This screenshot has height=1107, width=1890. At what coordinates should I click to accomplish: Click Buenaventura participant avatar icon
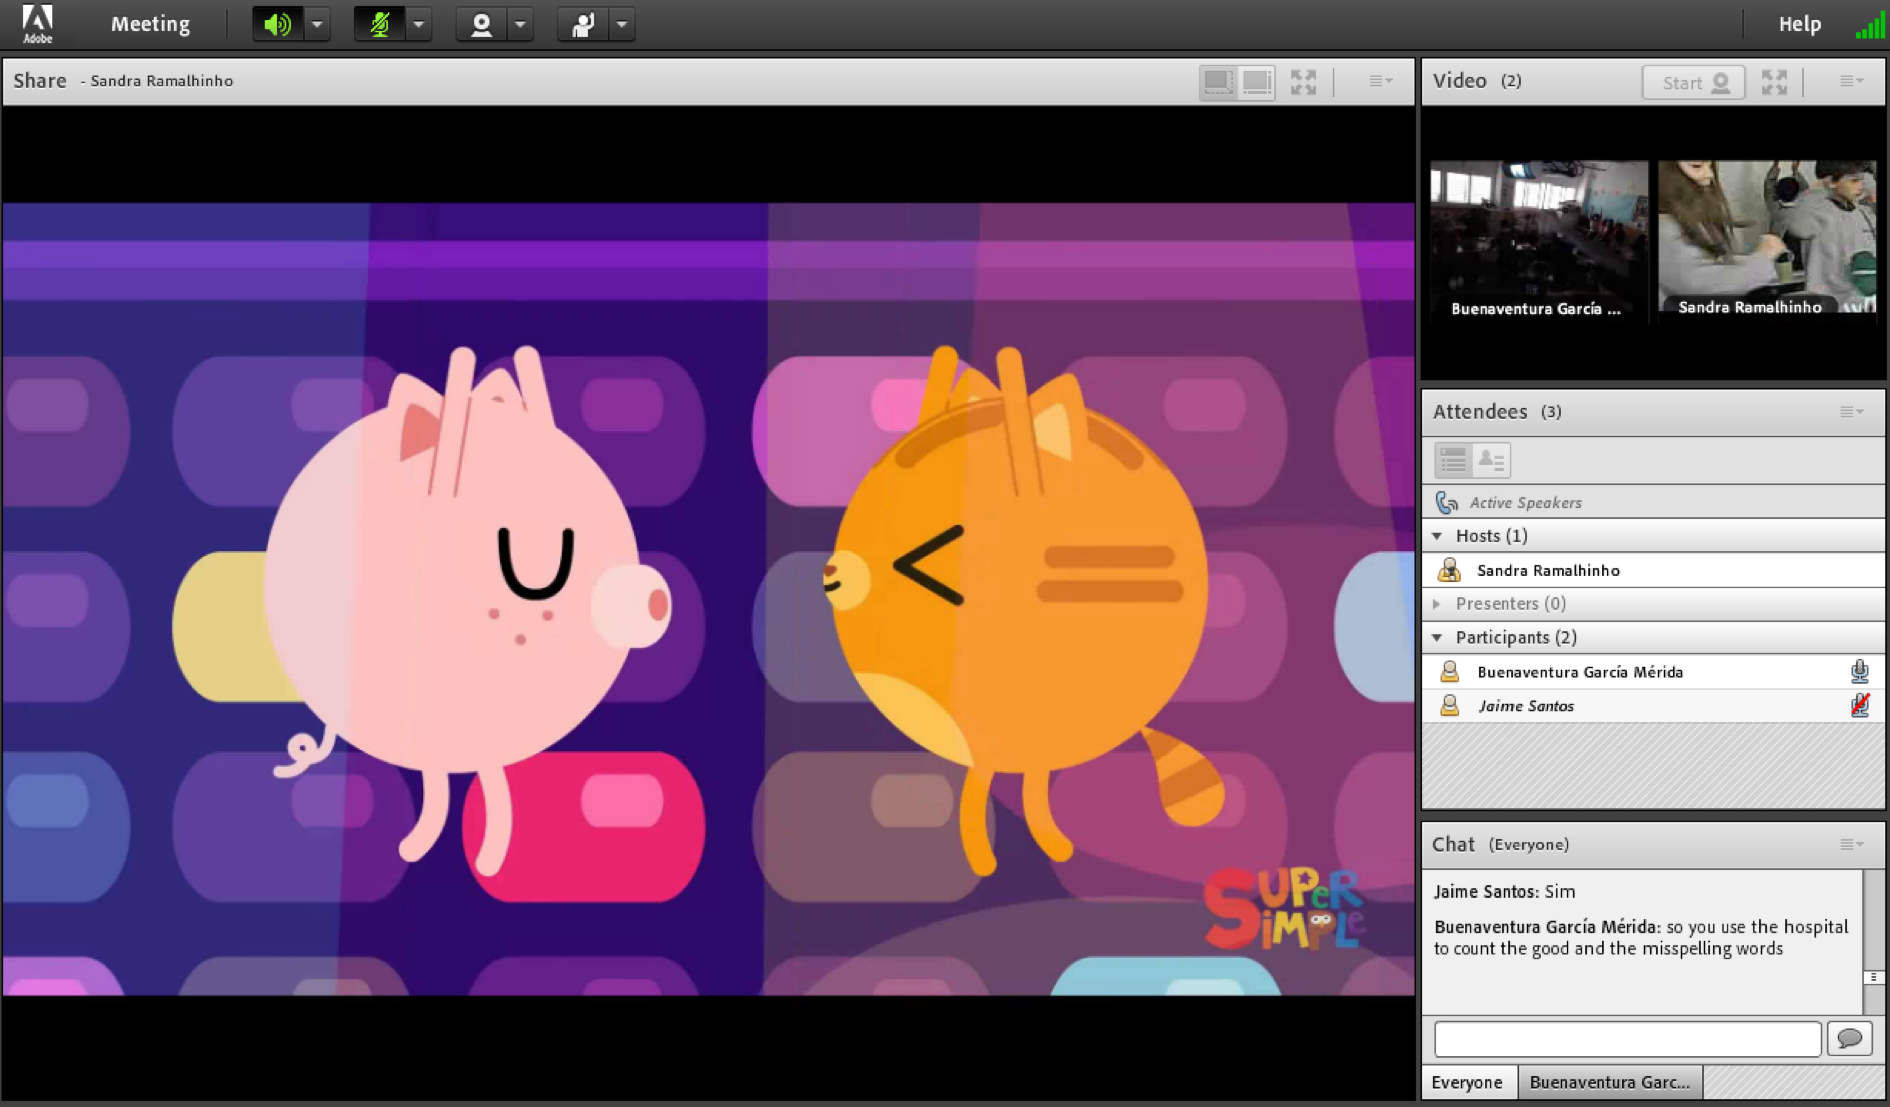[x=1449, y=672]
